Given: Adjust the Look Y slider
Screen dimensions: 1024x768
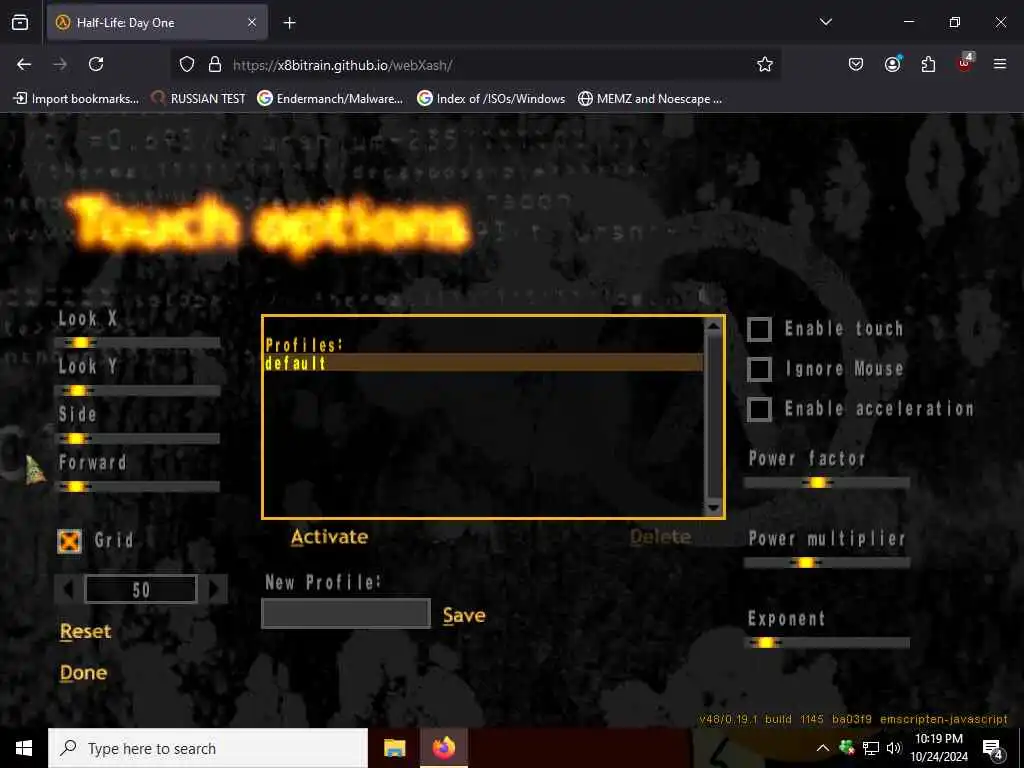Looking at the screenshot, I should [138, 391].
